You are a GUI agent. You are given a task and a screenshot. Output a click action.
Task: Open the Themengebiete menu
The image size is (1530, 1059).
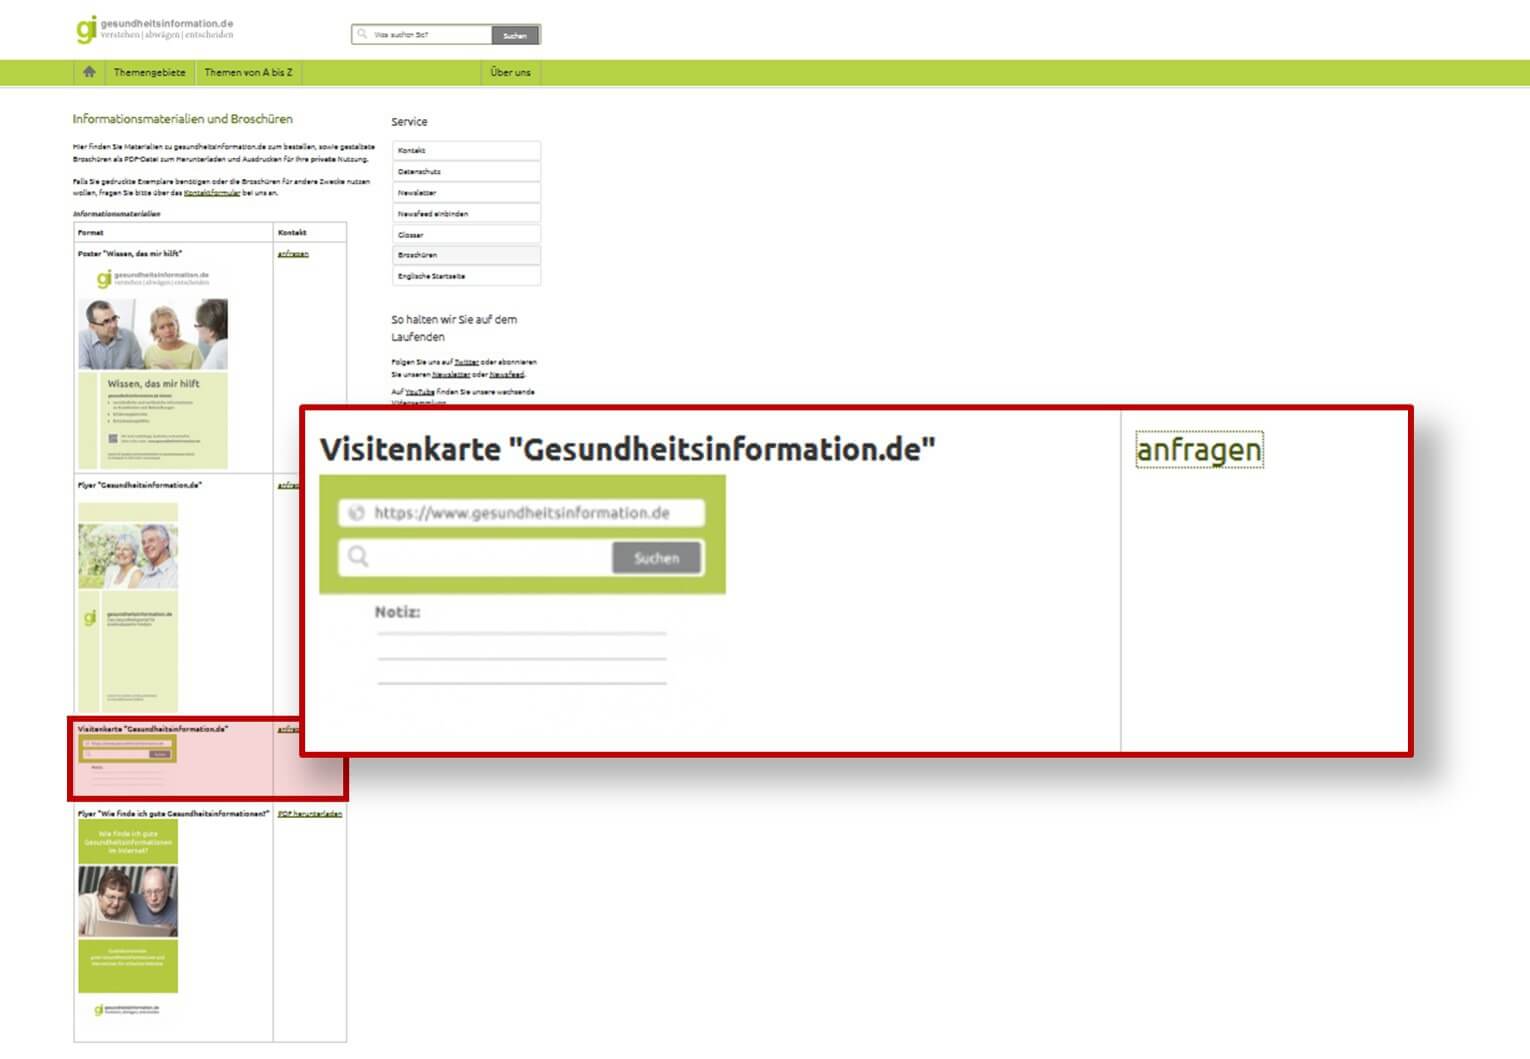[149, 72]
